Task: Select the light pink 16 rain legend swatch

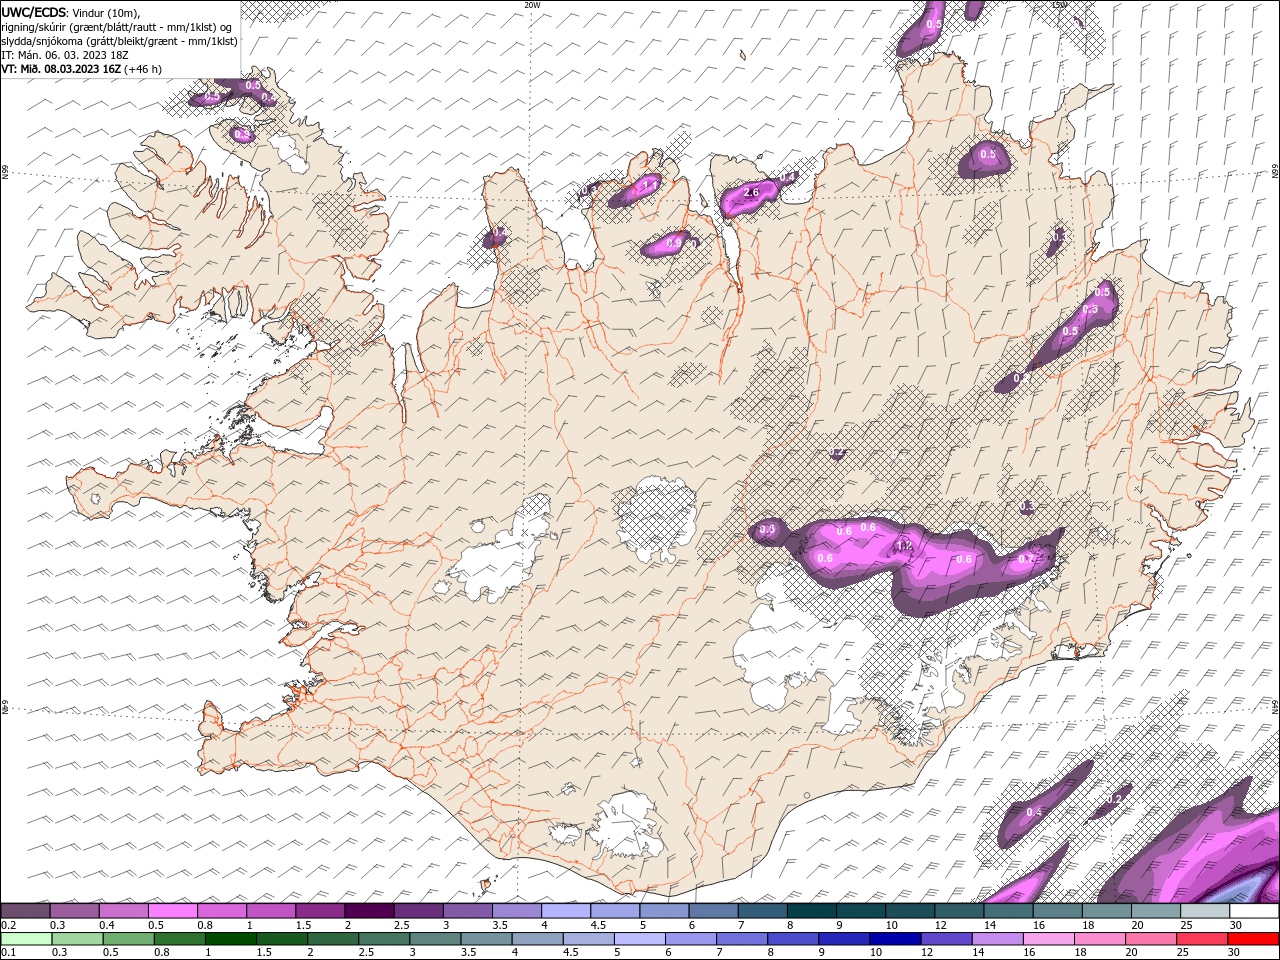Action: (x=1049, y=939)
